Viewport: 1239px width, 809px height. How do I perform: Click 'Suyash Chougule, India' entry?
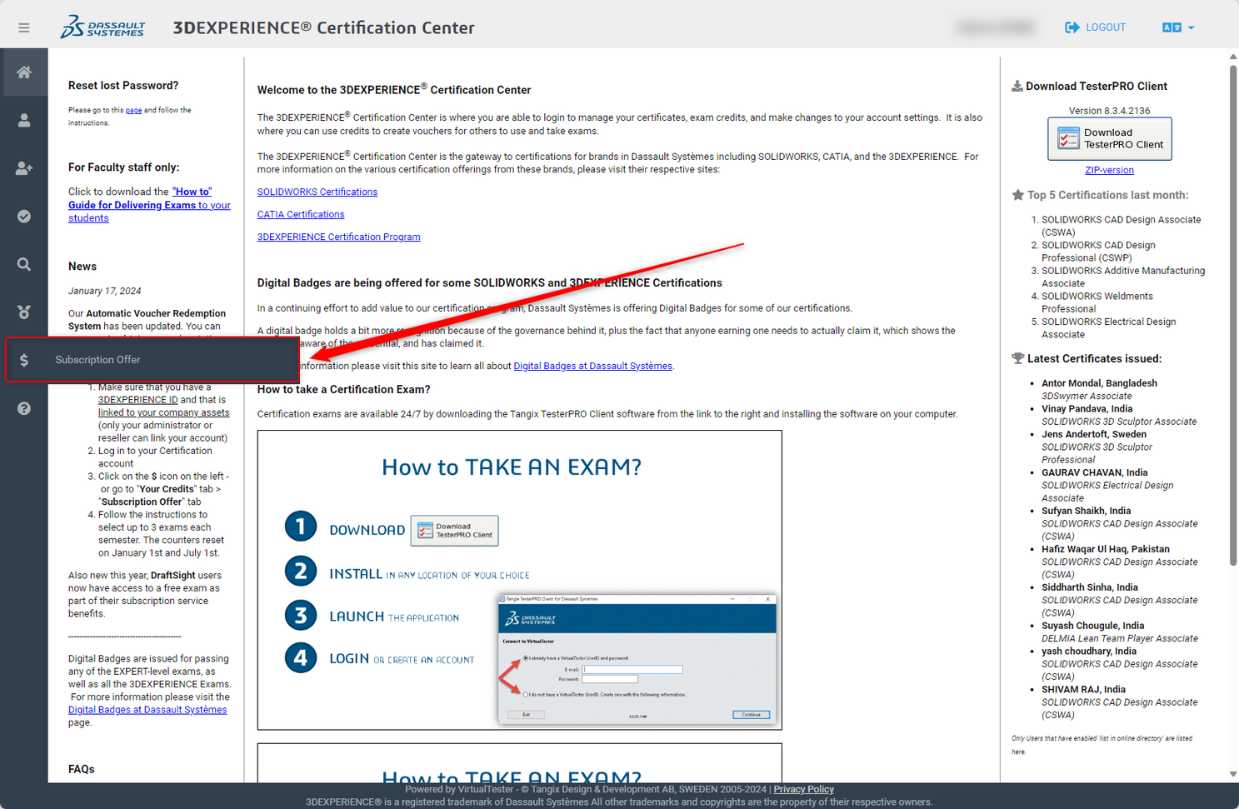pyautogui.click(x=1093, y=626)
